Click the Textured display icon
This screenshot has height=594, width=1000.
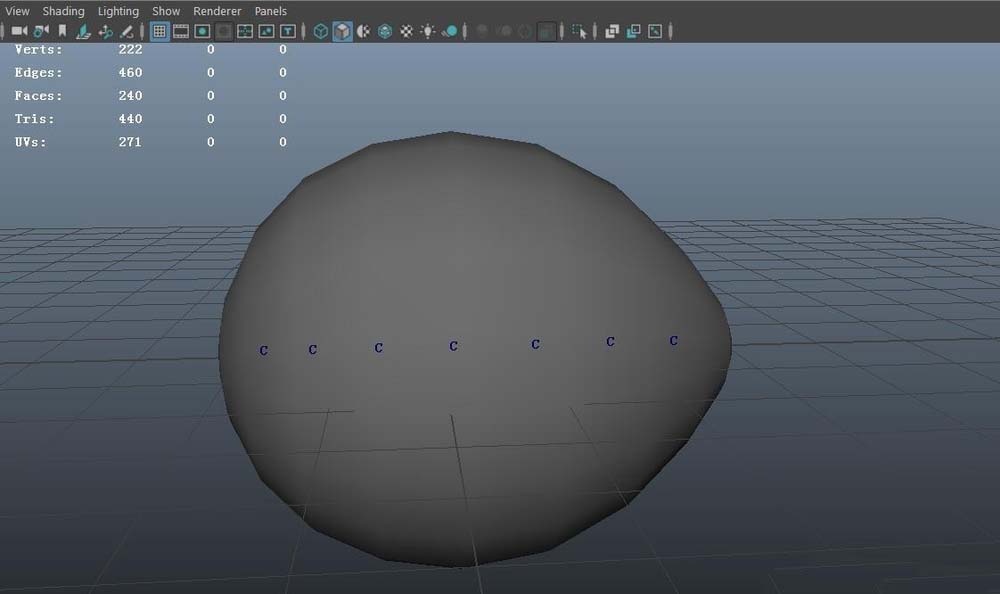[406, 31]
